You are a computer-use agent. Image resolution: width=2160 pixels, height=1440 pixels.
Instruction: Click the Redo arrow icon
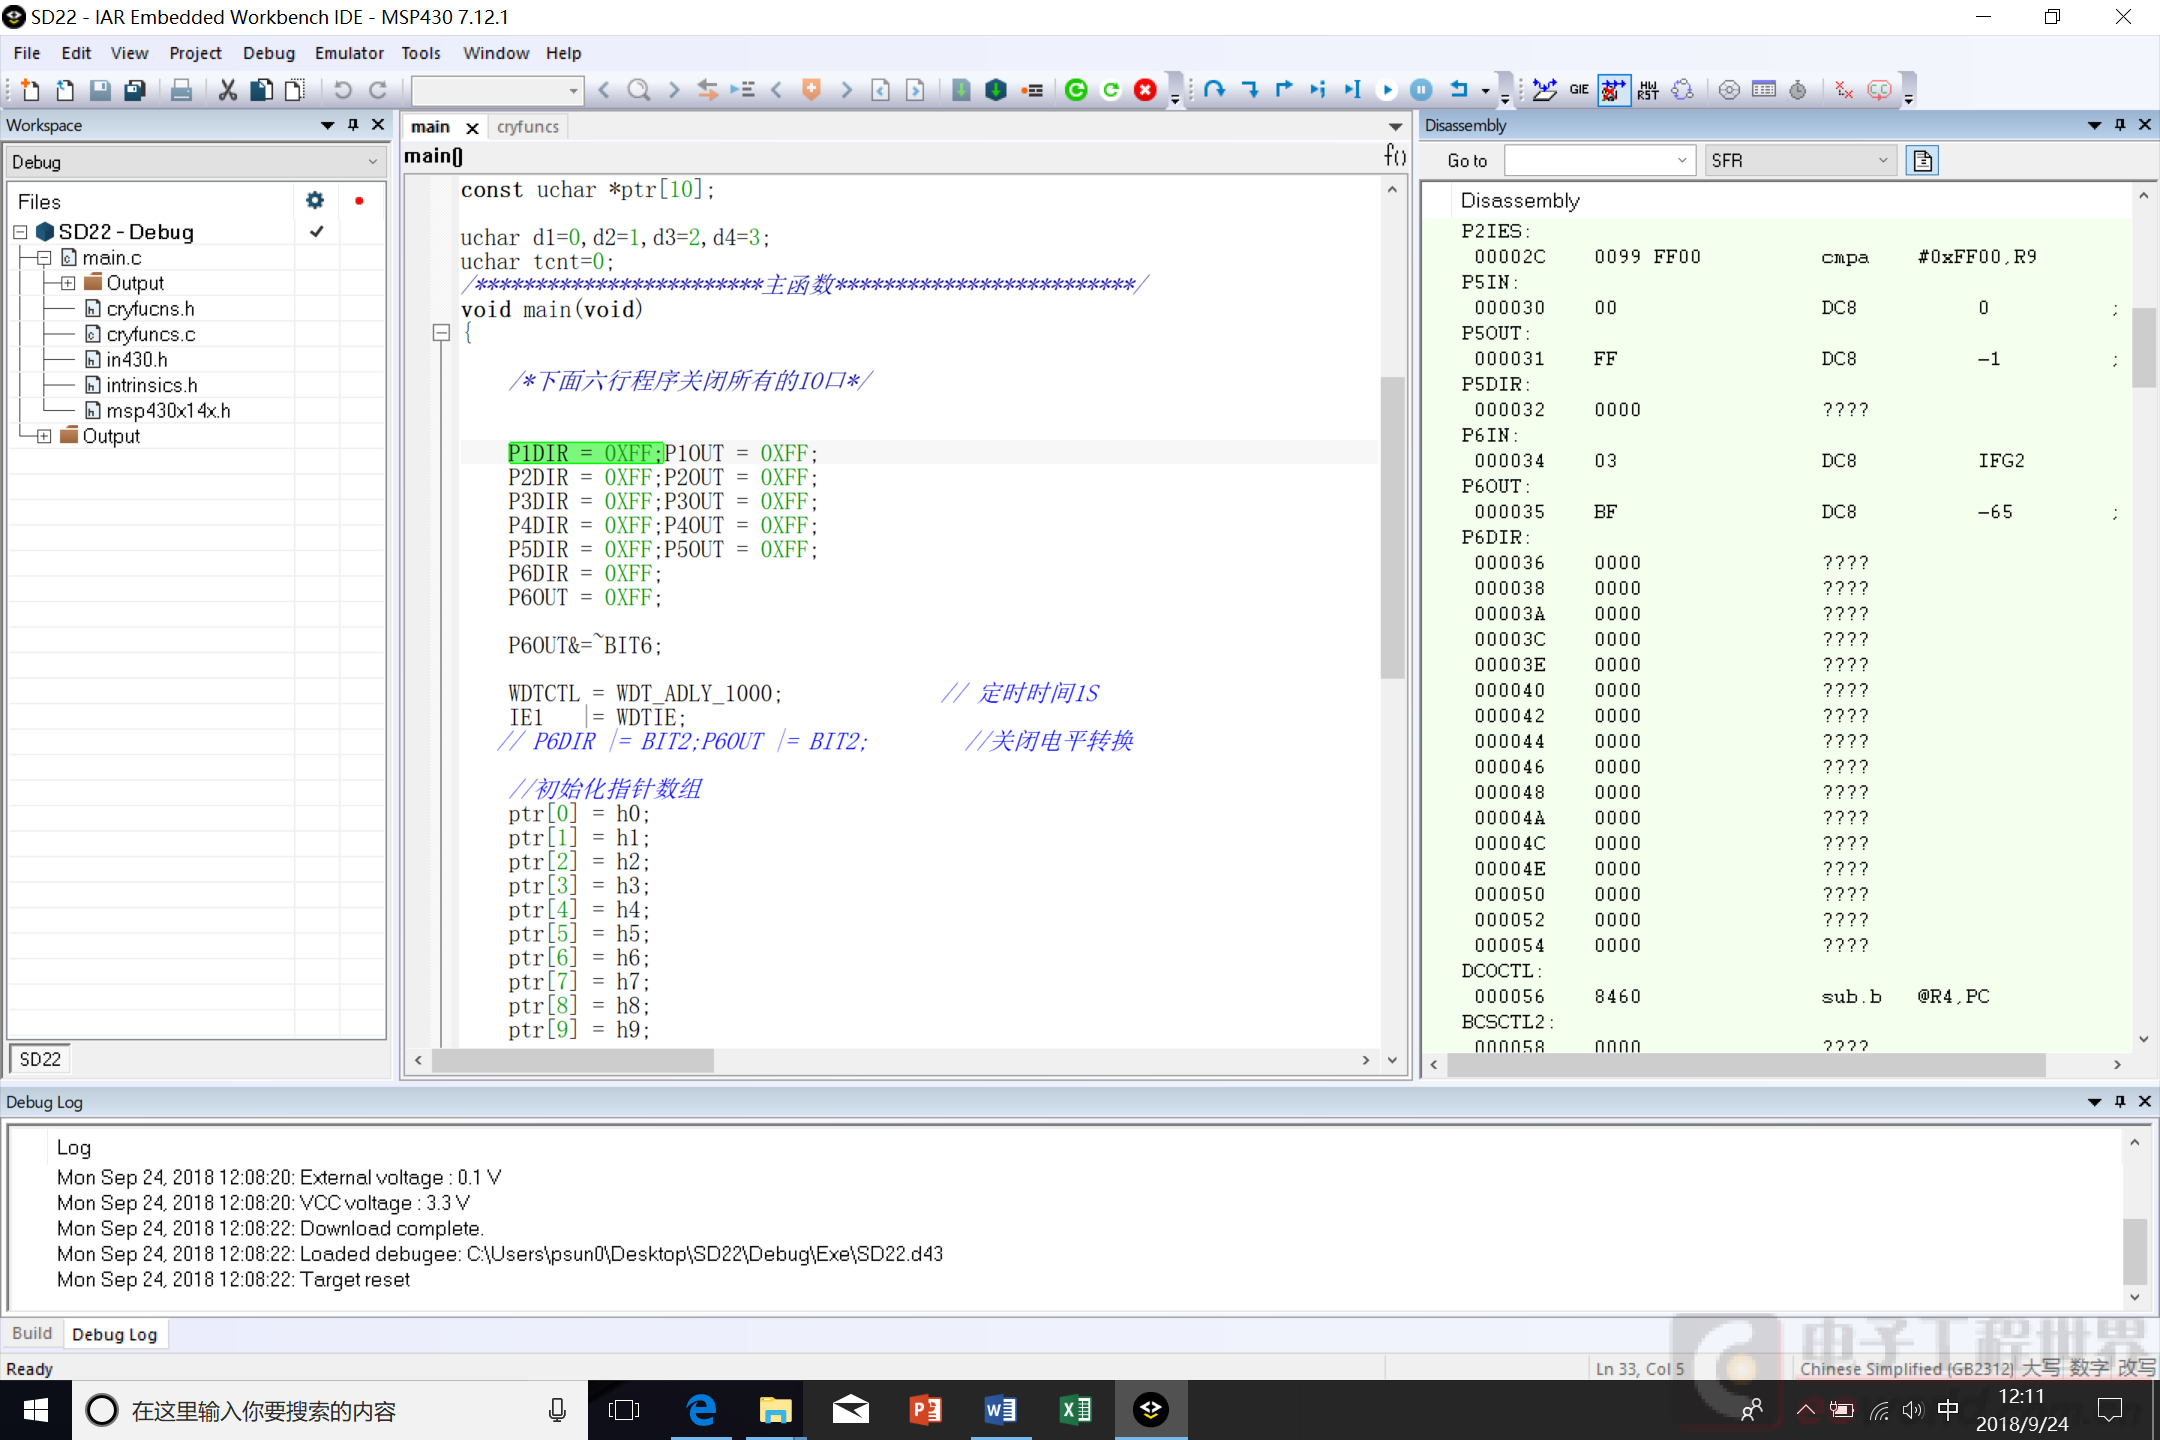[x=377, y=90]
